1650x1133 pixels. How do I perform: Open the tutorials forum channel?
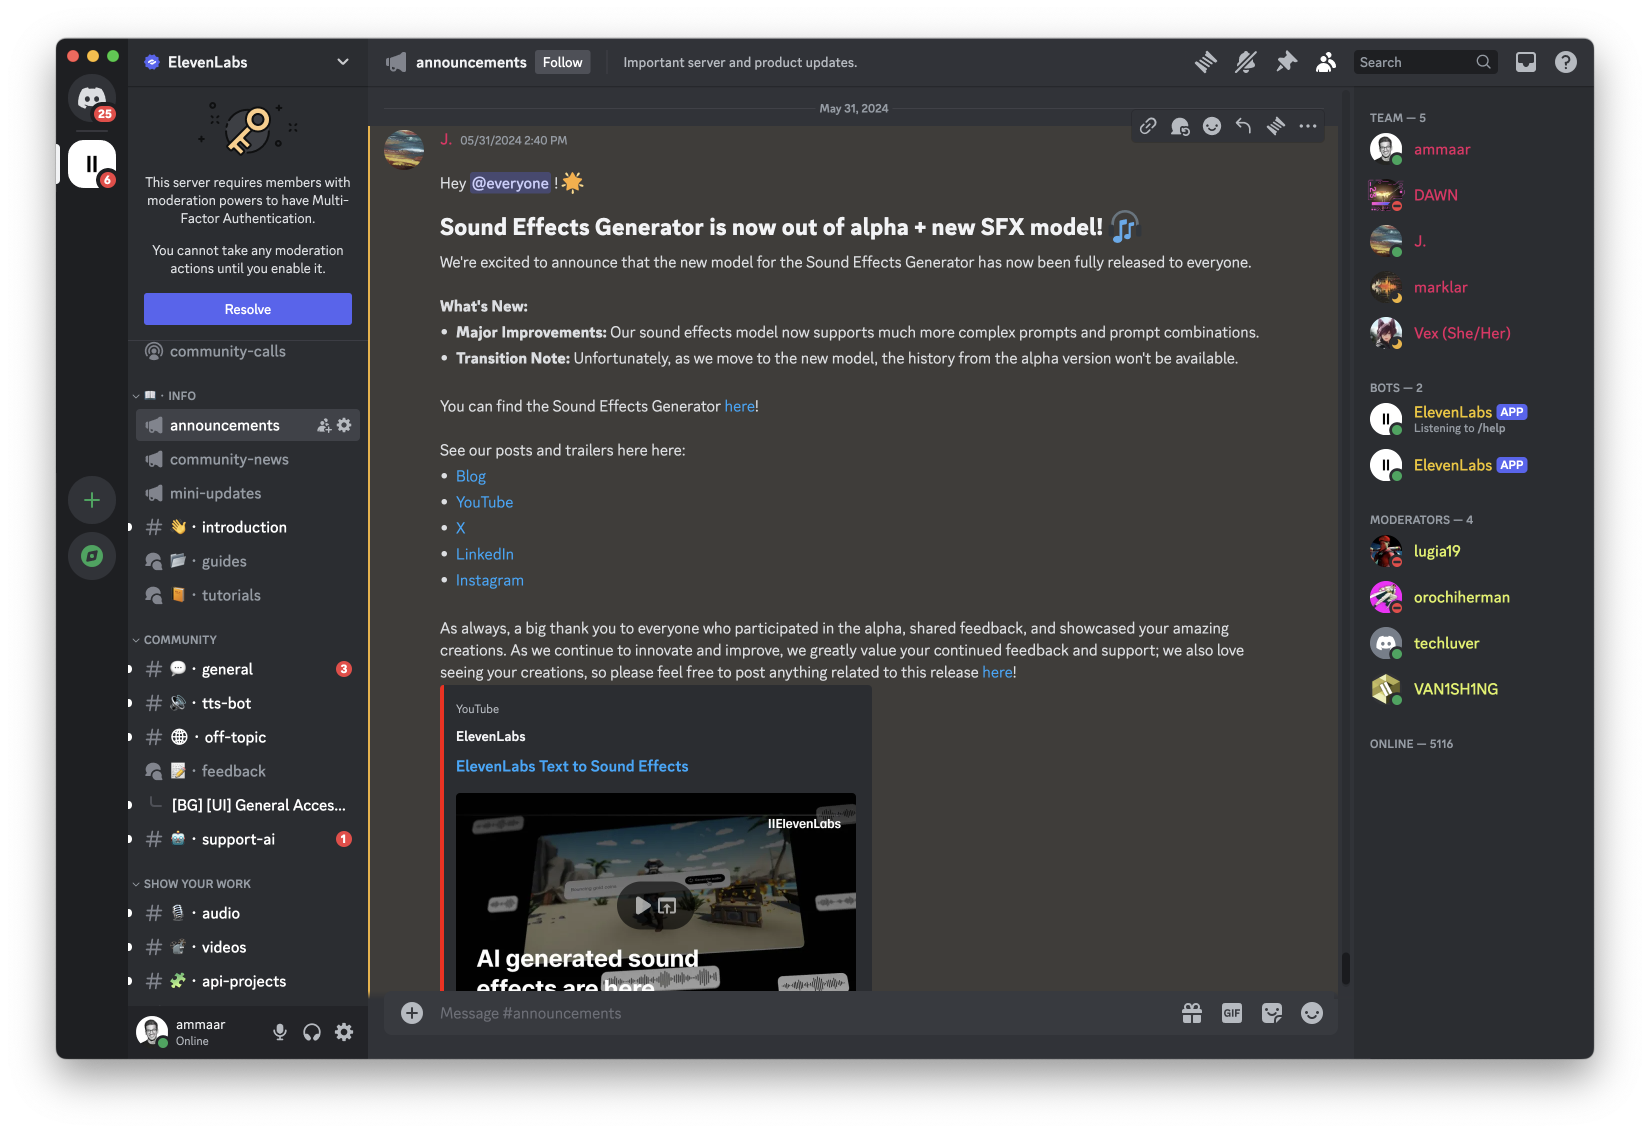pos(248,596)
